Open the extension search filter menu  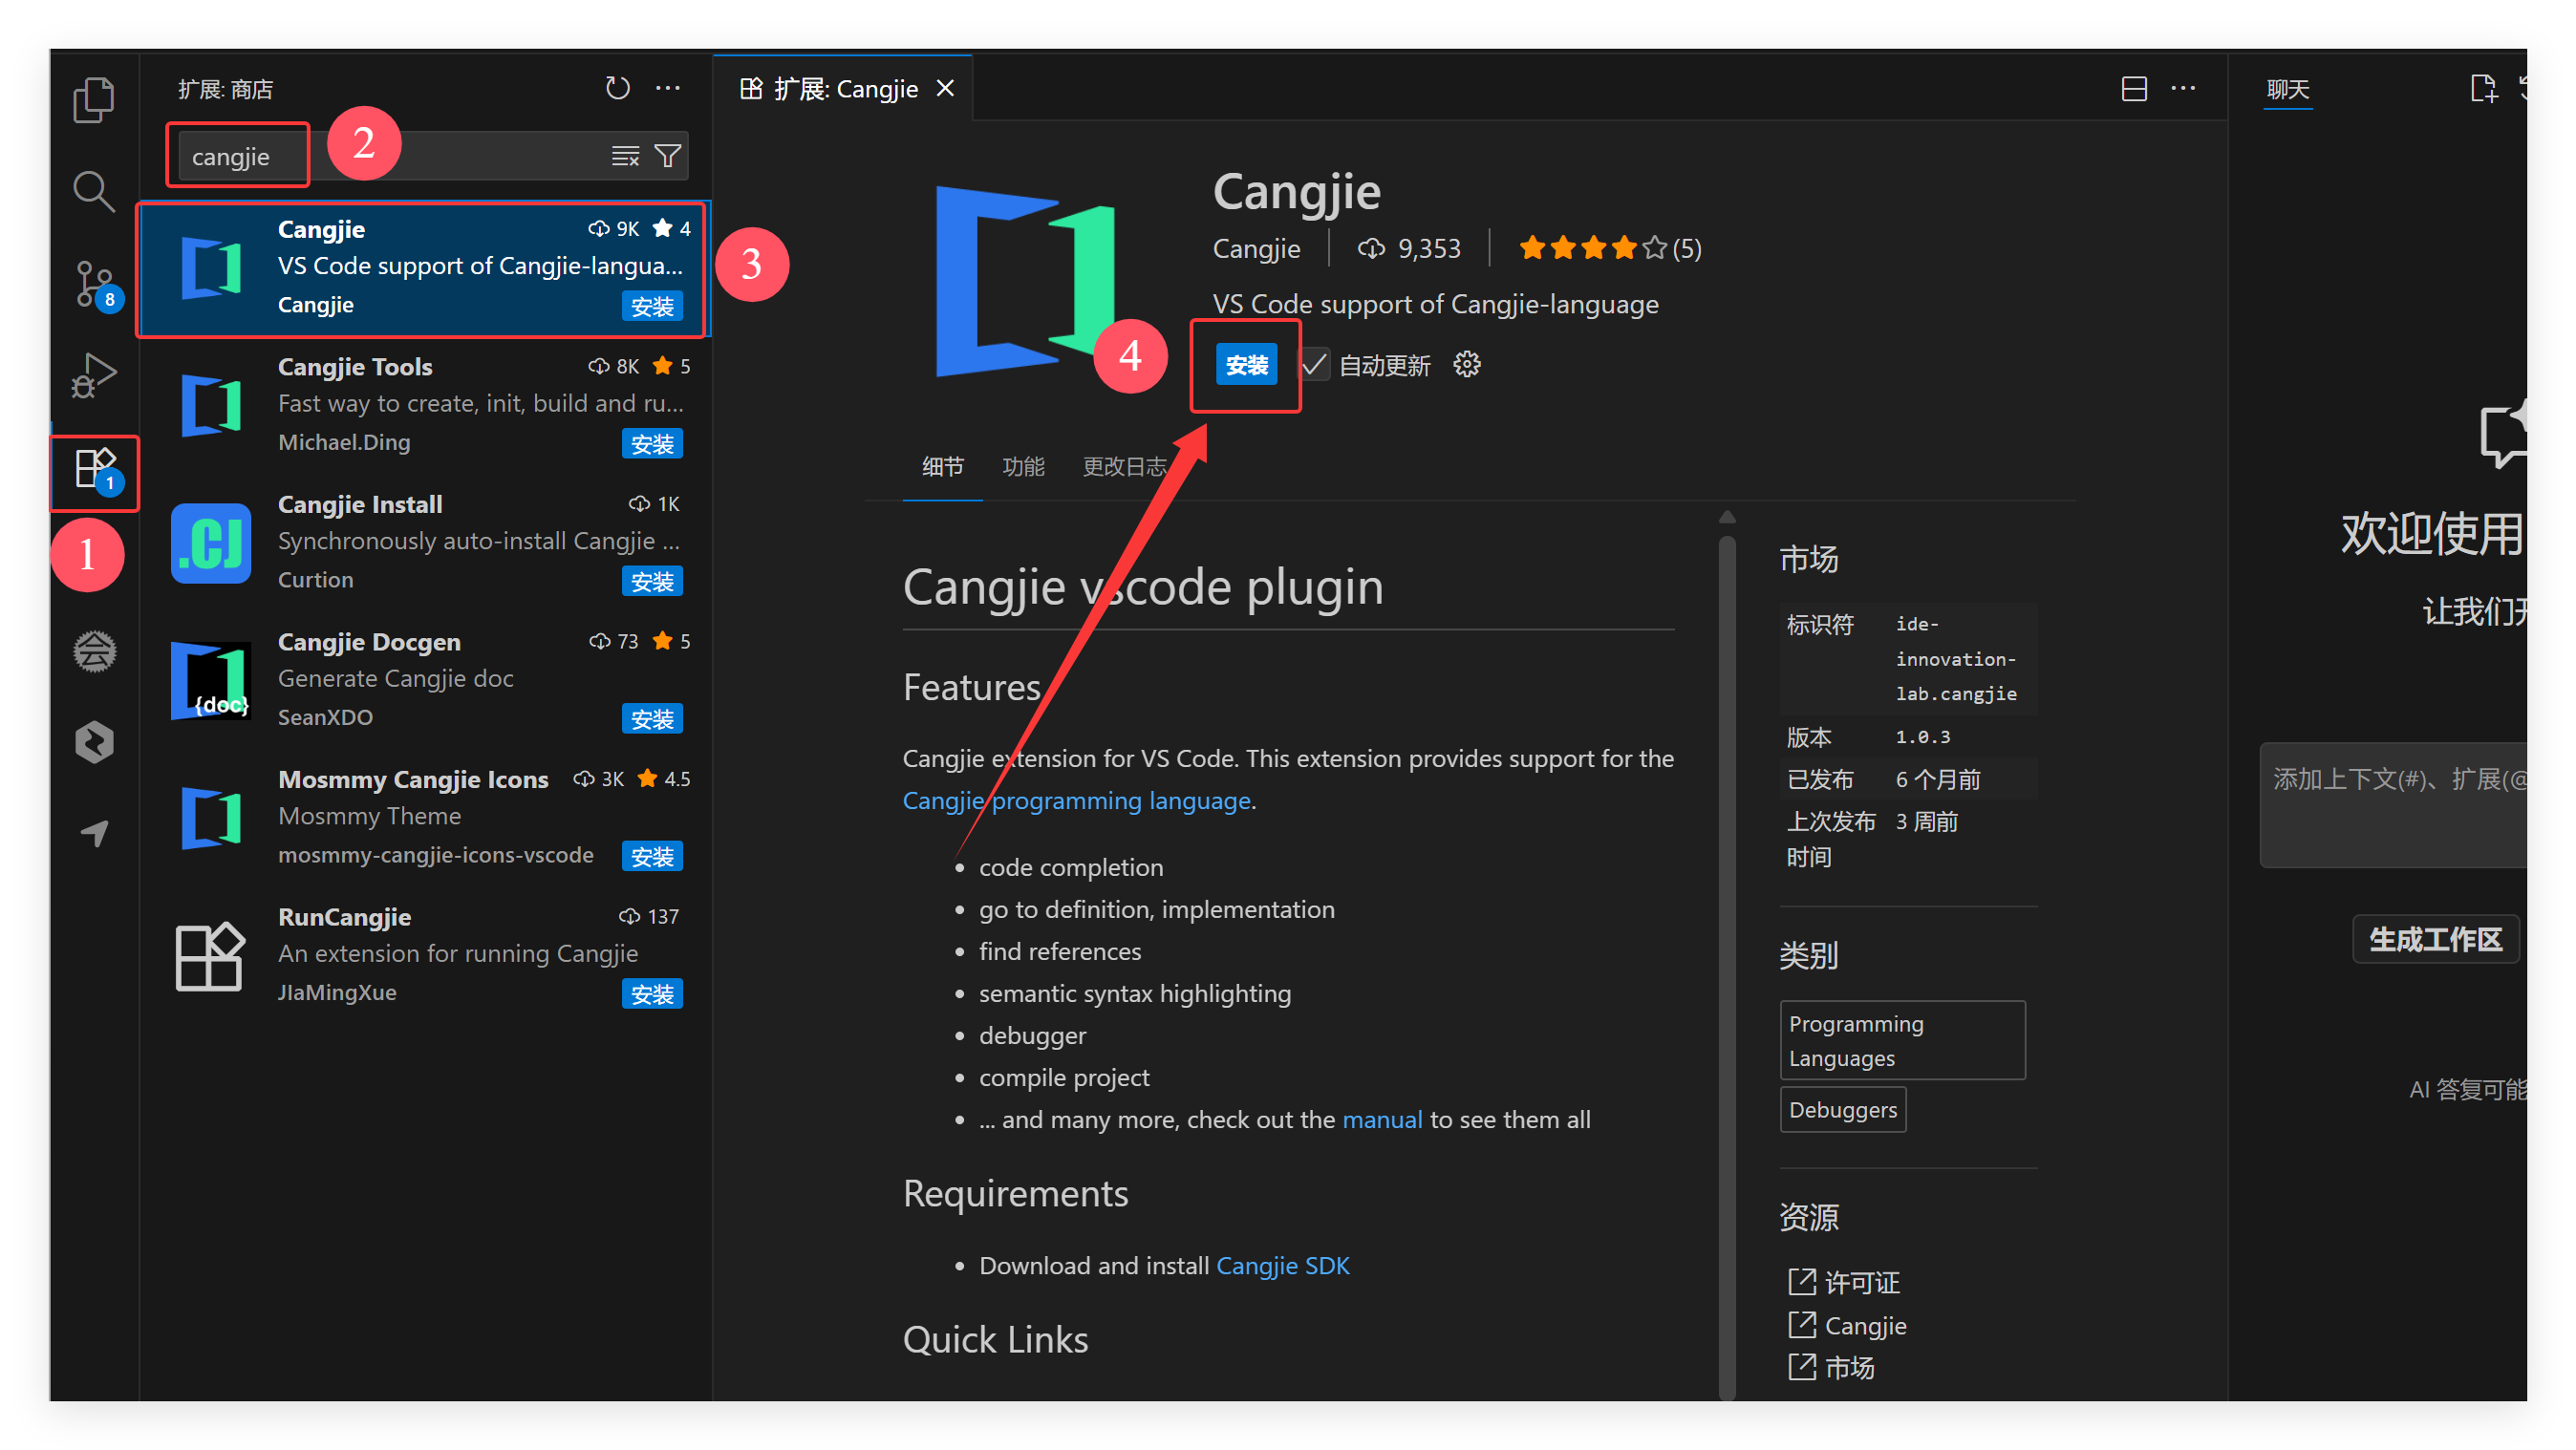667,156
